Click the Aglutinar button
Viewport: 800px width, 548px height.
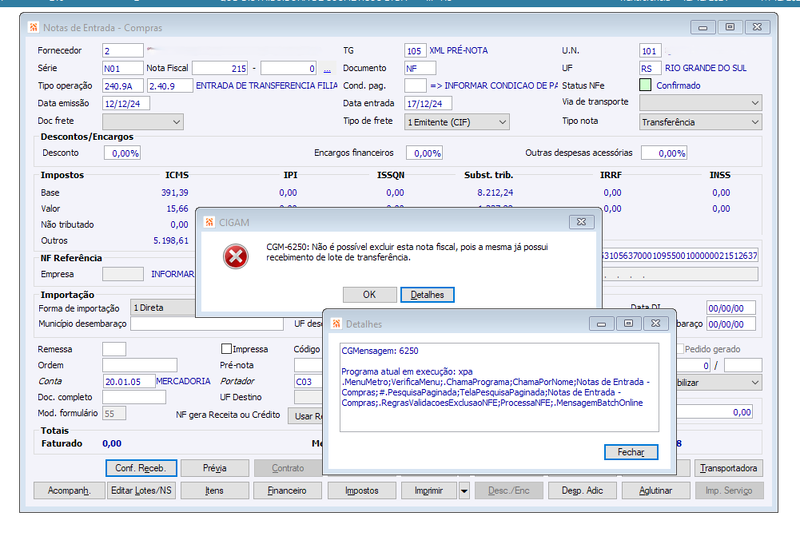656,490
